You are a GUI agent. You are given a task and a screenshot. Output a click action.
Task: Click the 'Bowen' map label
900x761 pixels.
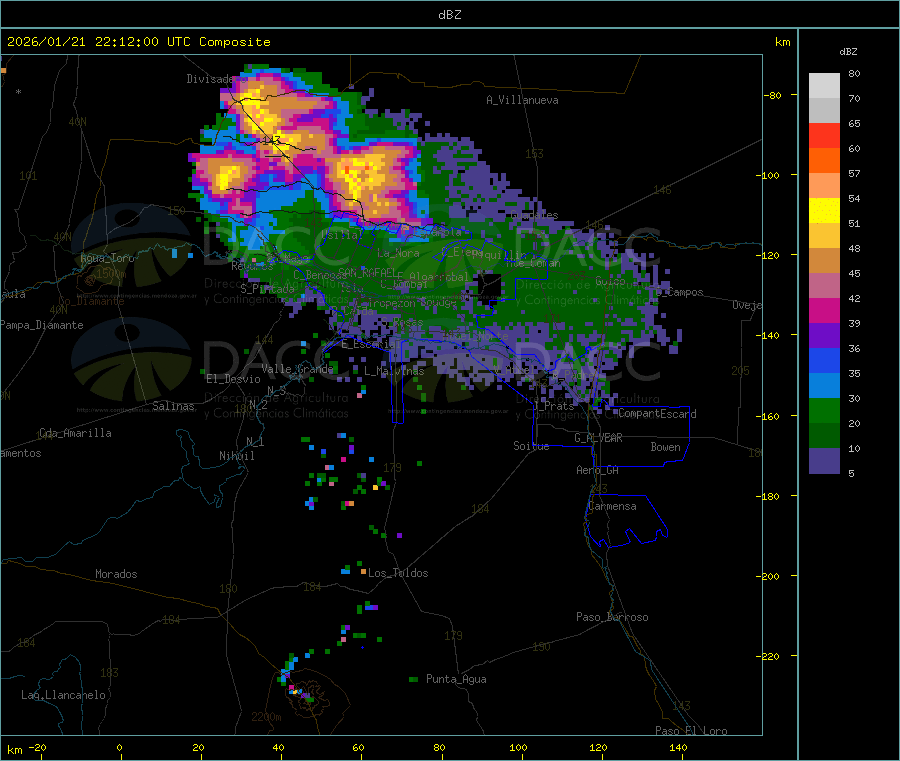[x=665, y=447]
